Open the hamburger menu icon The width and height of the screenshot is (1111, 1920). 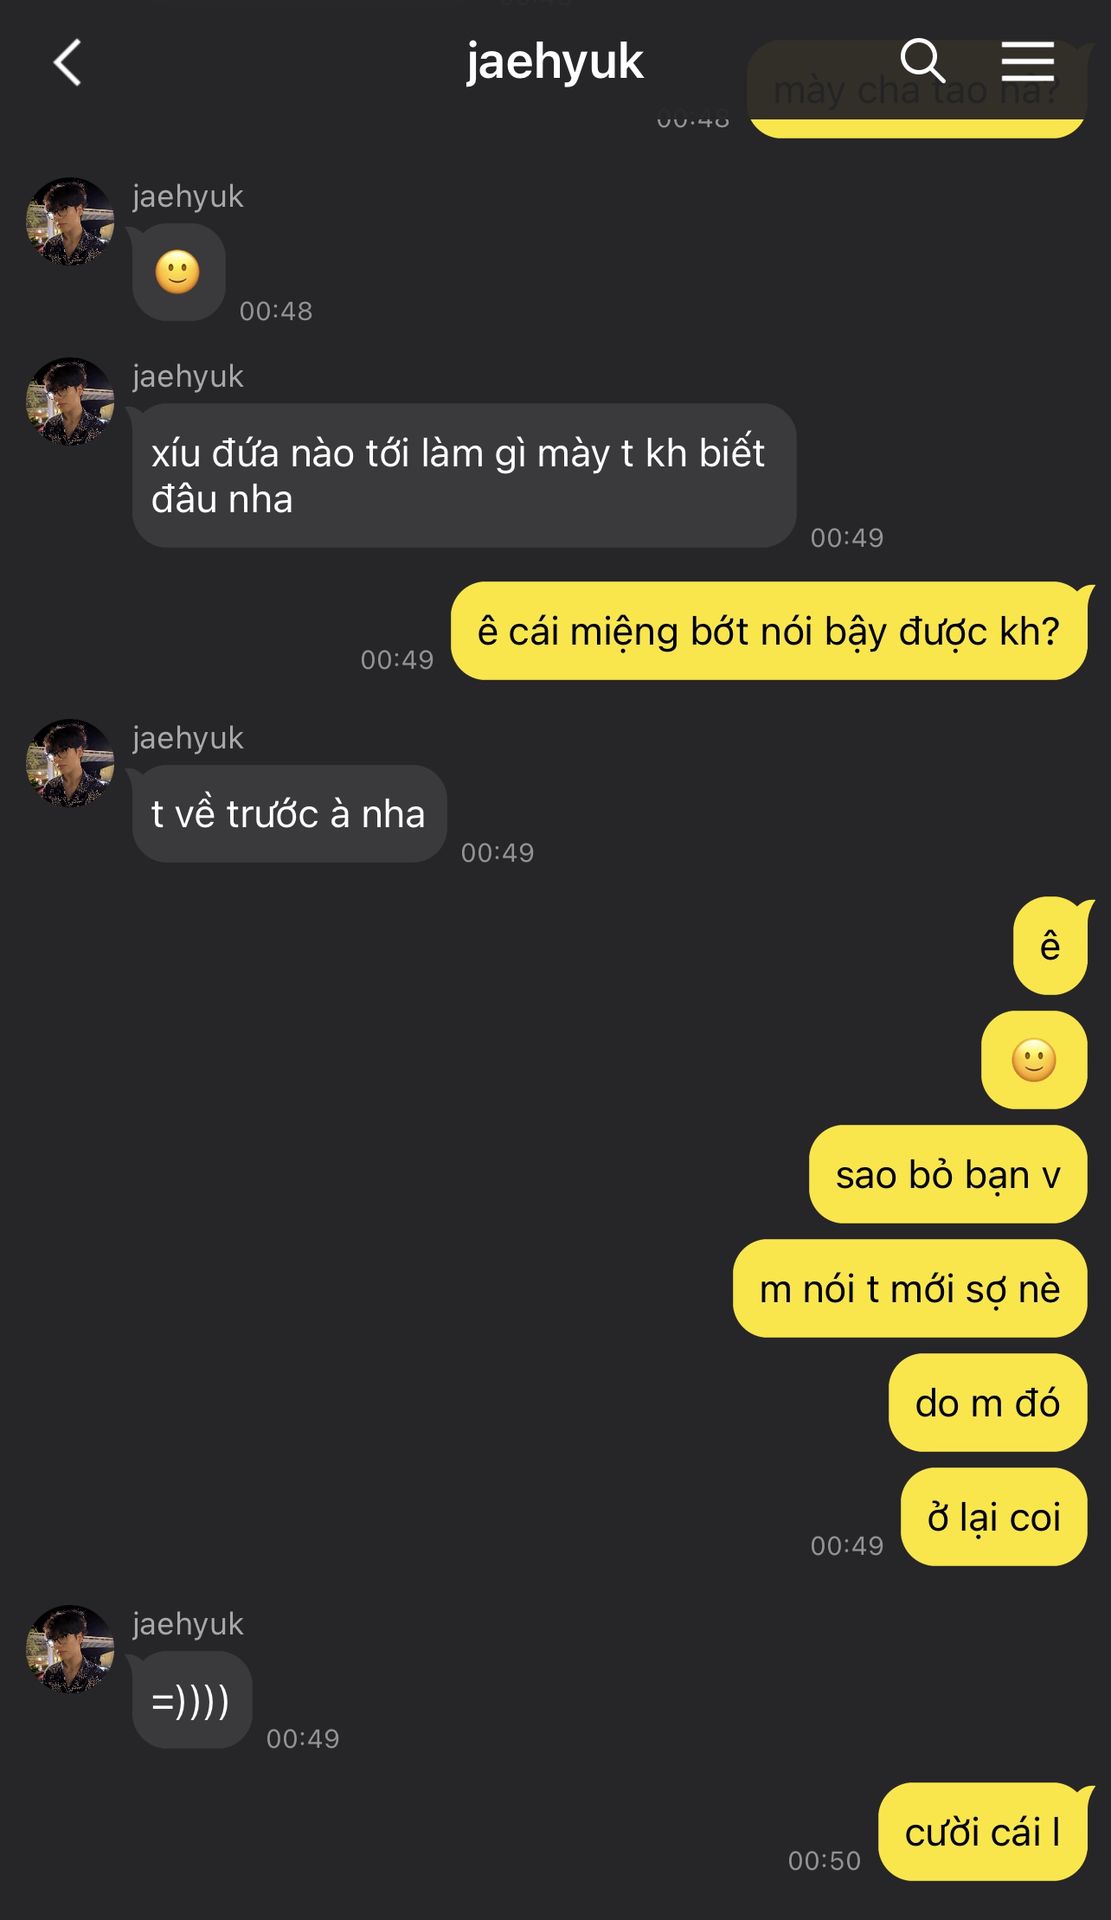pos(1028,61)
